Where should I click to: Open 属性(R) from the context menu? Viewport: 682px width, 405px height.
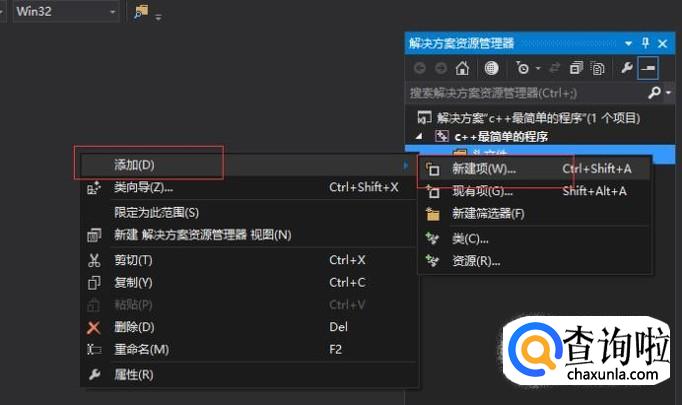[x=249, y=375]
